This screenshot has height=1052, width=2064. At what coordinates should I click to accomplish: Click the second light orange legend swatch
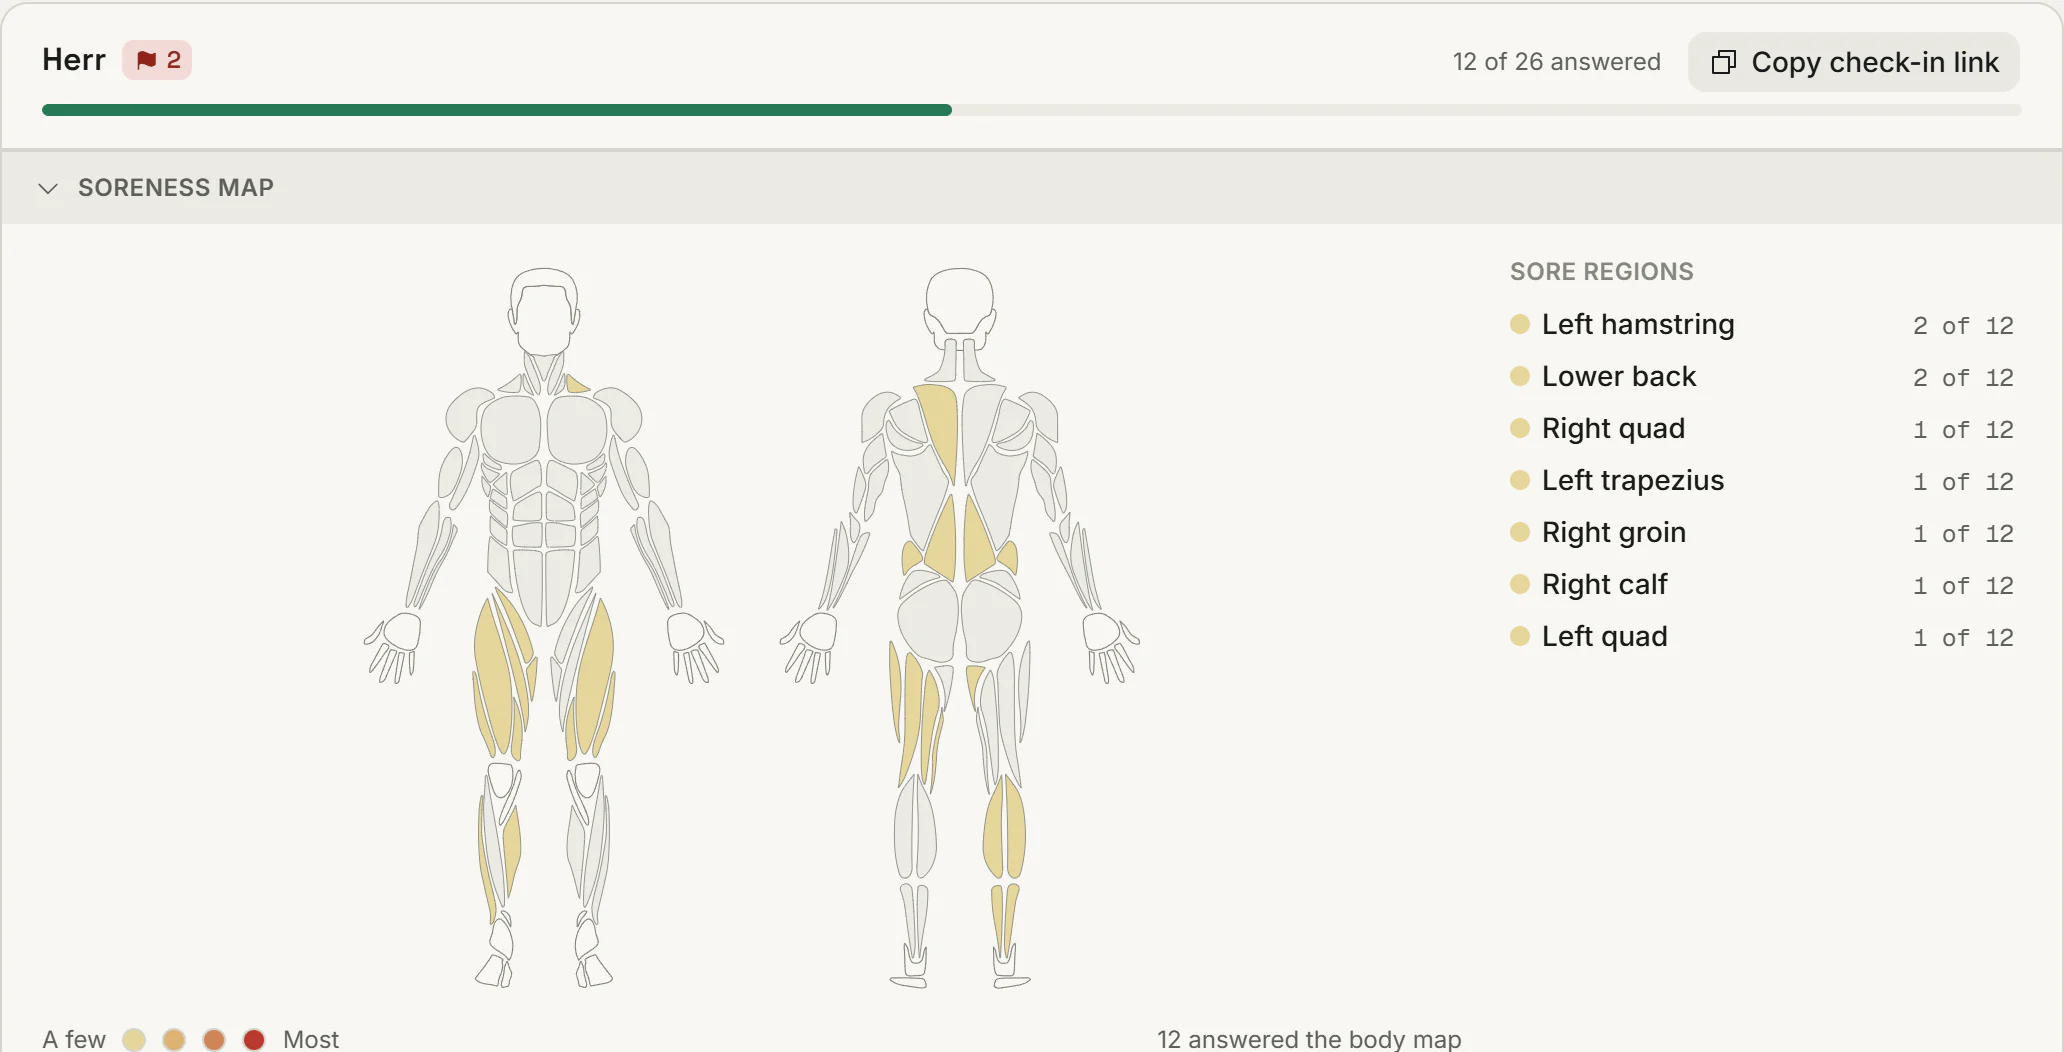point(174,1040)
